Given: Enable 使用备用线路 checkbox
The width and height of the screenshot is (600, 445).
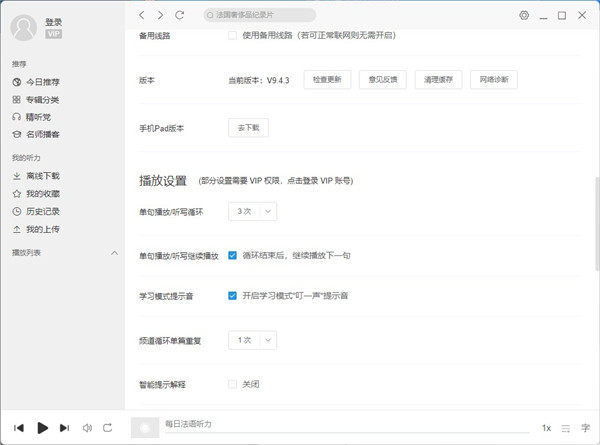Looking at the screenshot, I should [232, 35].
